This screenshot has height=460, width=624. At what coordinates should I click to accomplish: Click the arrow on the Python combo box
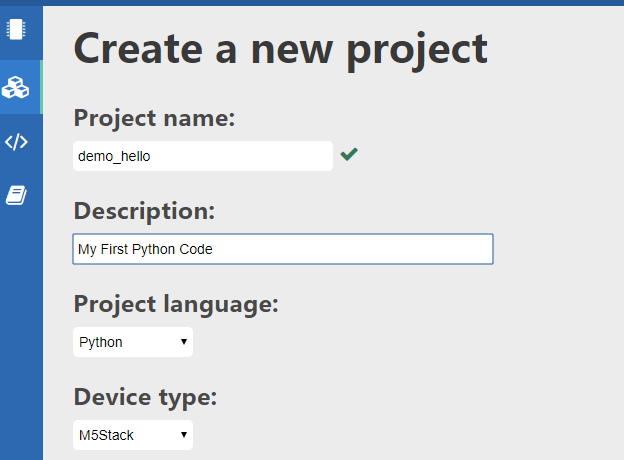coord(183,342)
